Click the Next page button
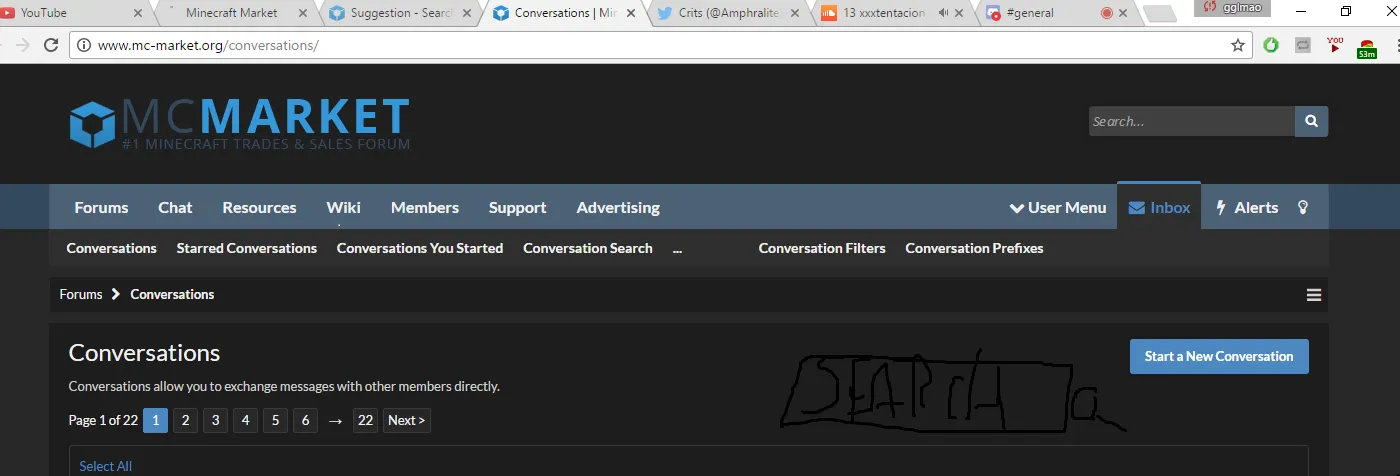Viewport: 1400px width, 476px height. tap(407, 420)
